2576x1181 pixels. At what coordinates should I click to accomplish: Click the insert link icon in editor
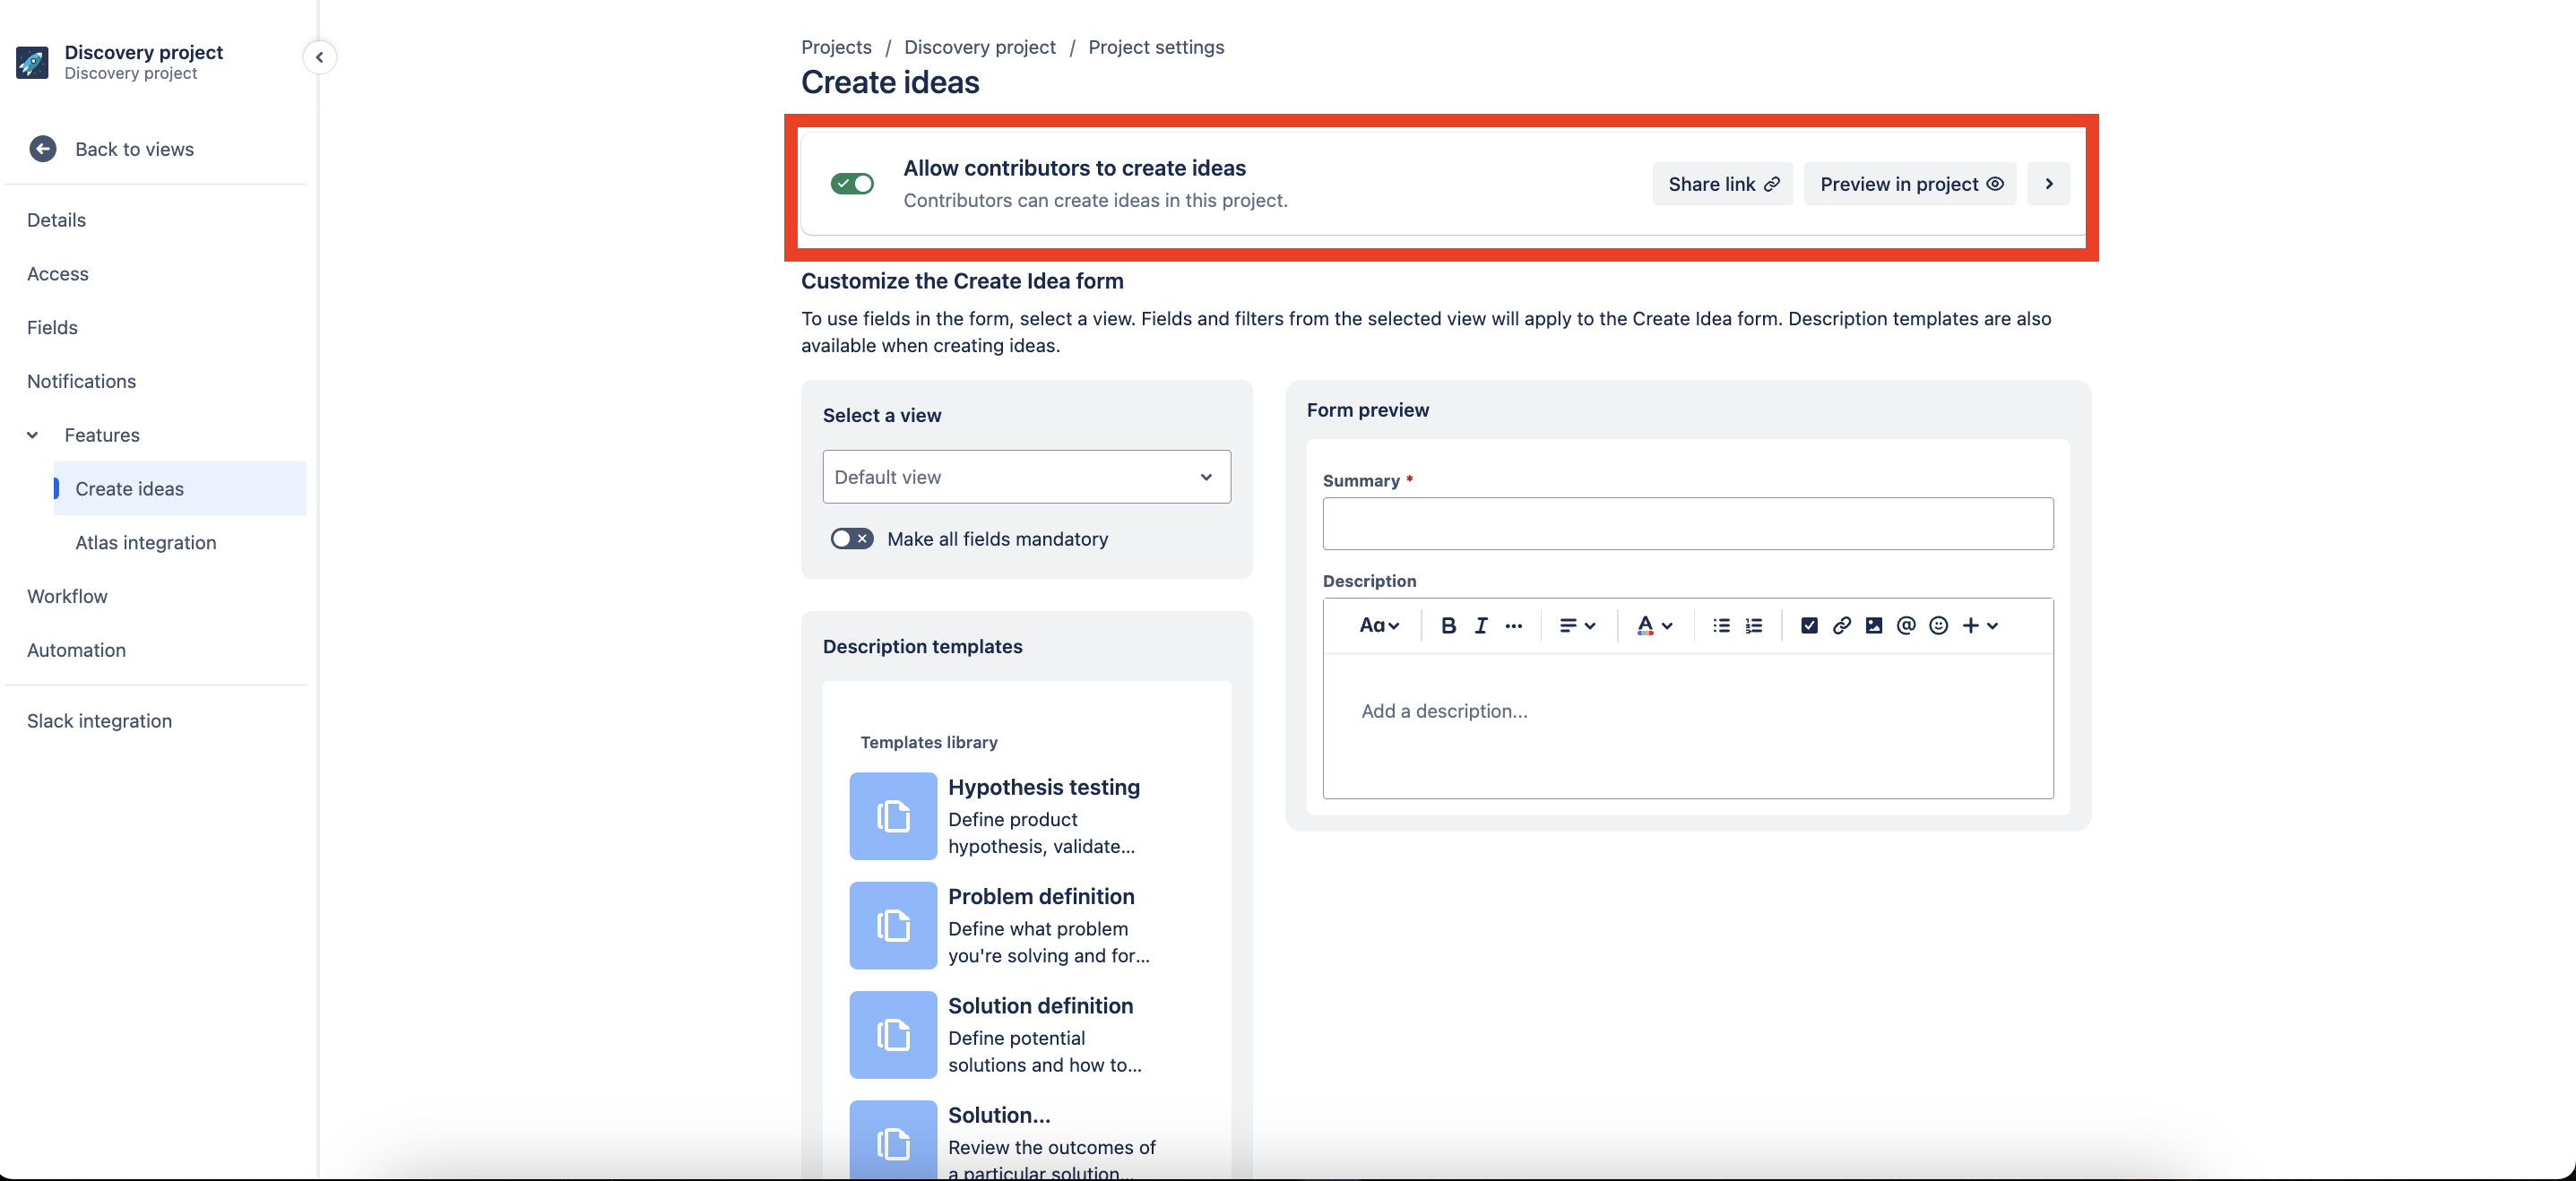coord(1841,625)
